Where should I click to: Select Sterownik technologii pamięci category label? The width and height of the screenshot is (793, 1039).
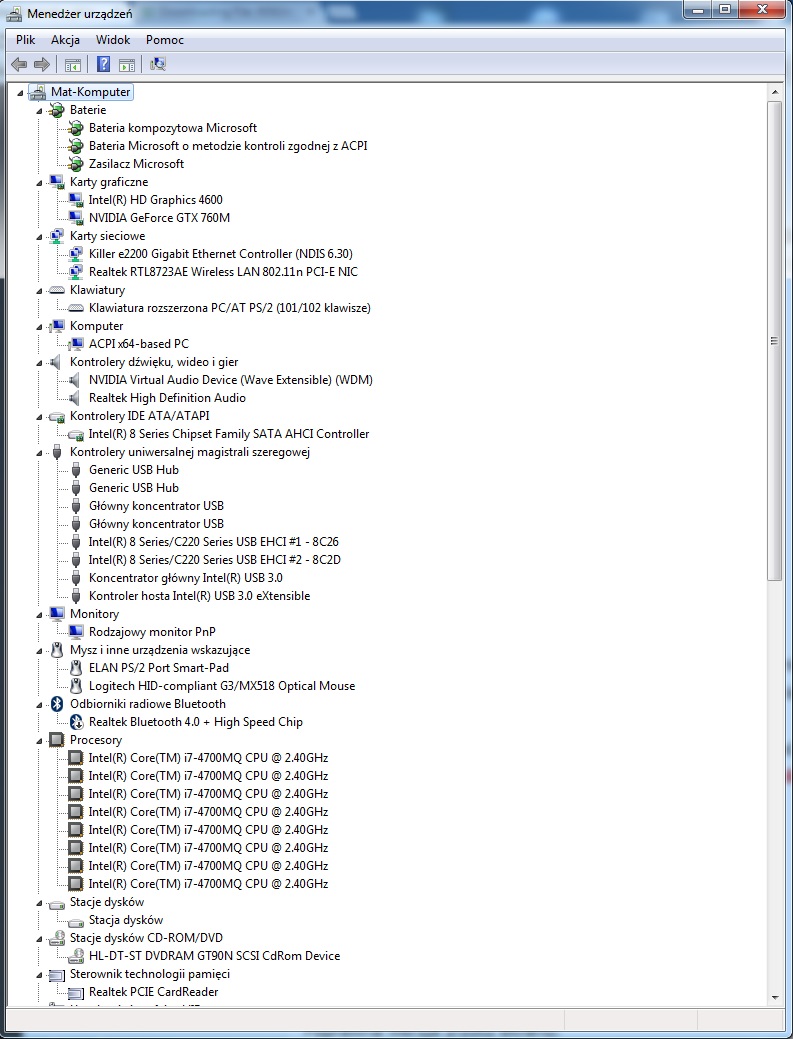click(x=150, y=974)
